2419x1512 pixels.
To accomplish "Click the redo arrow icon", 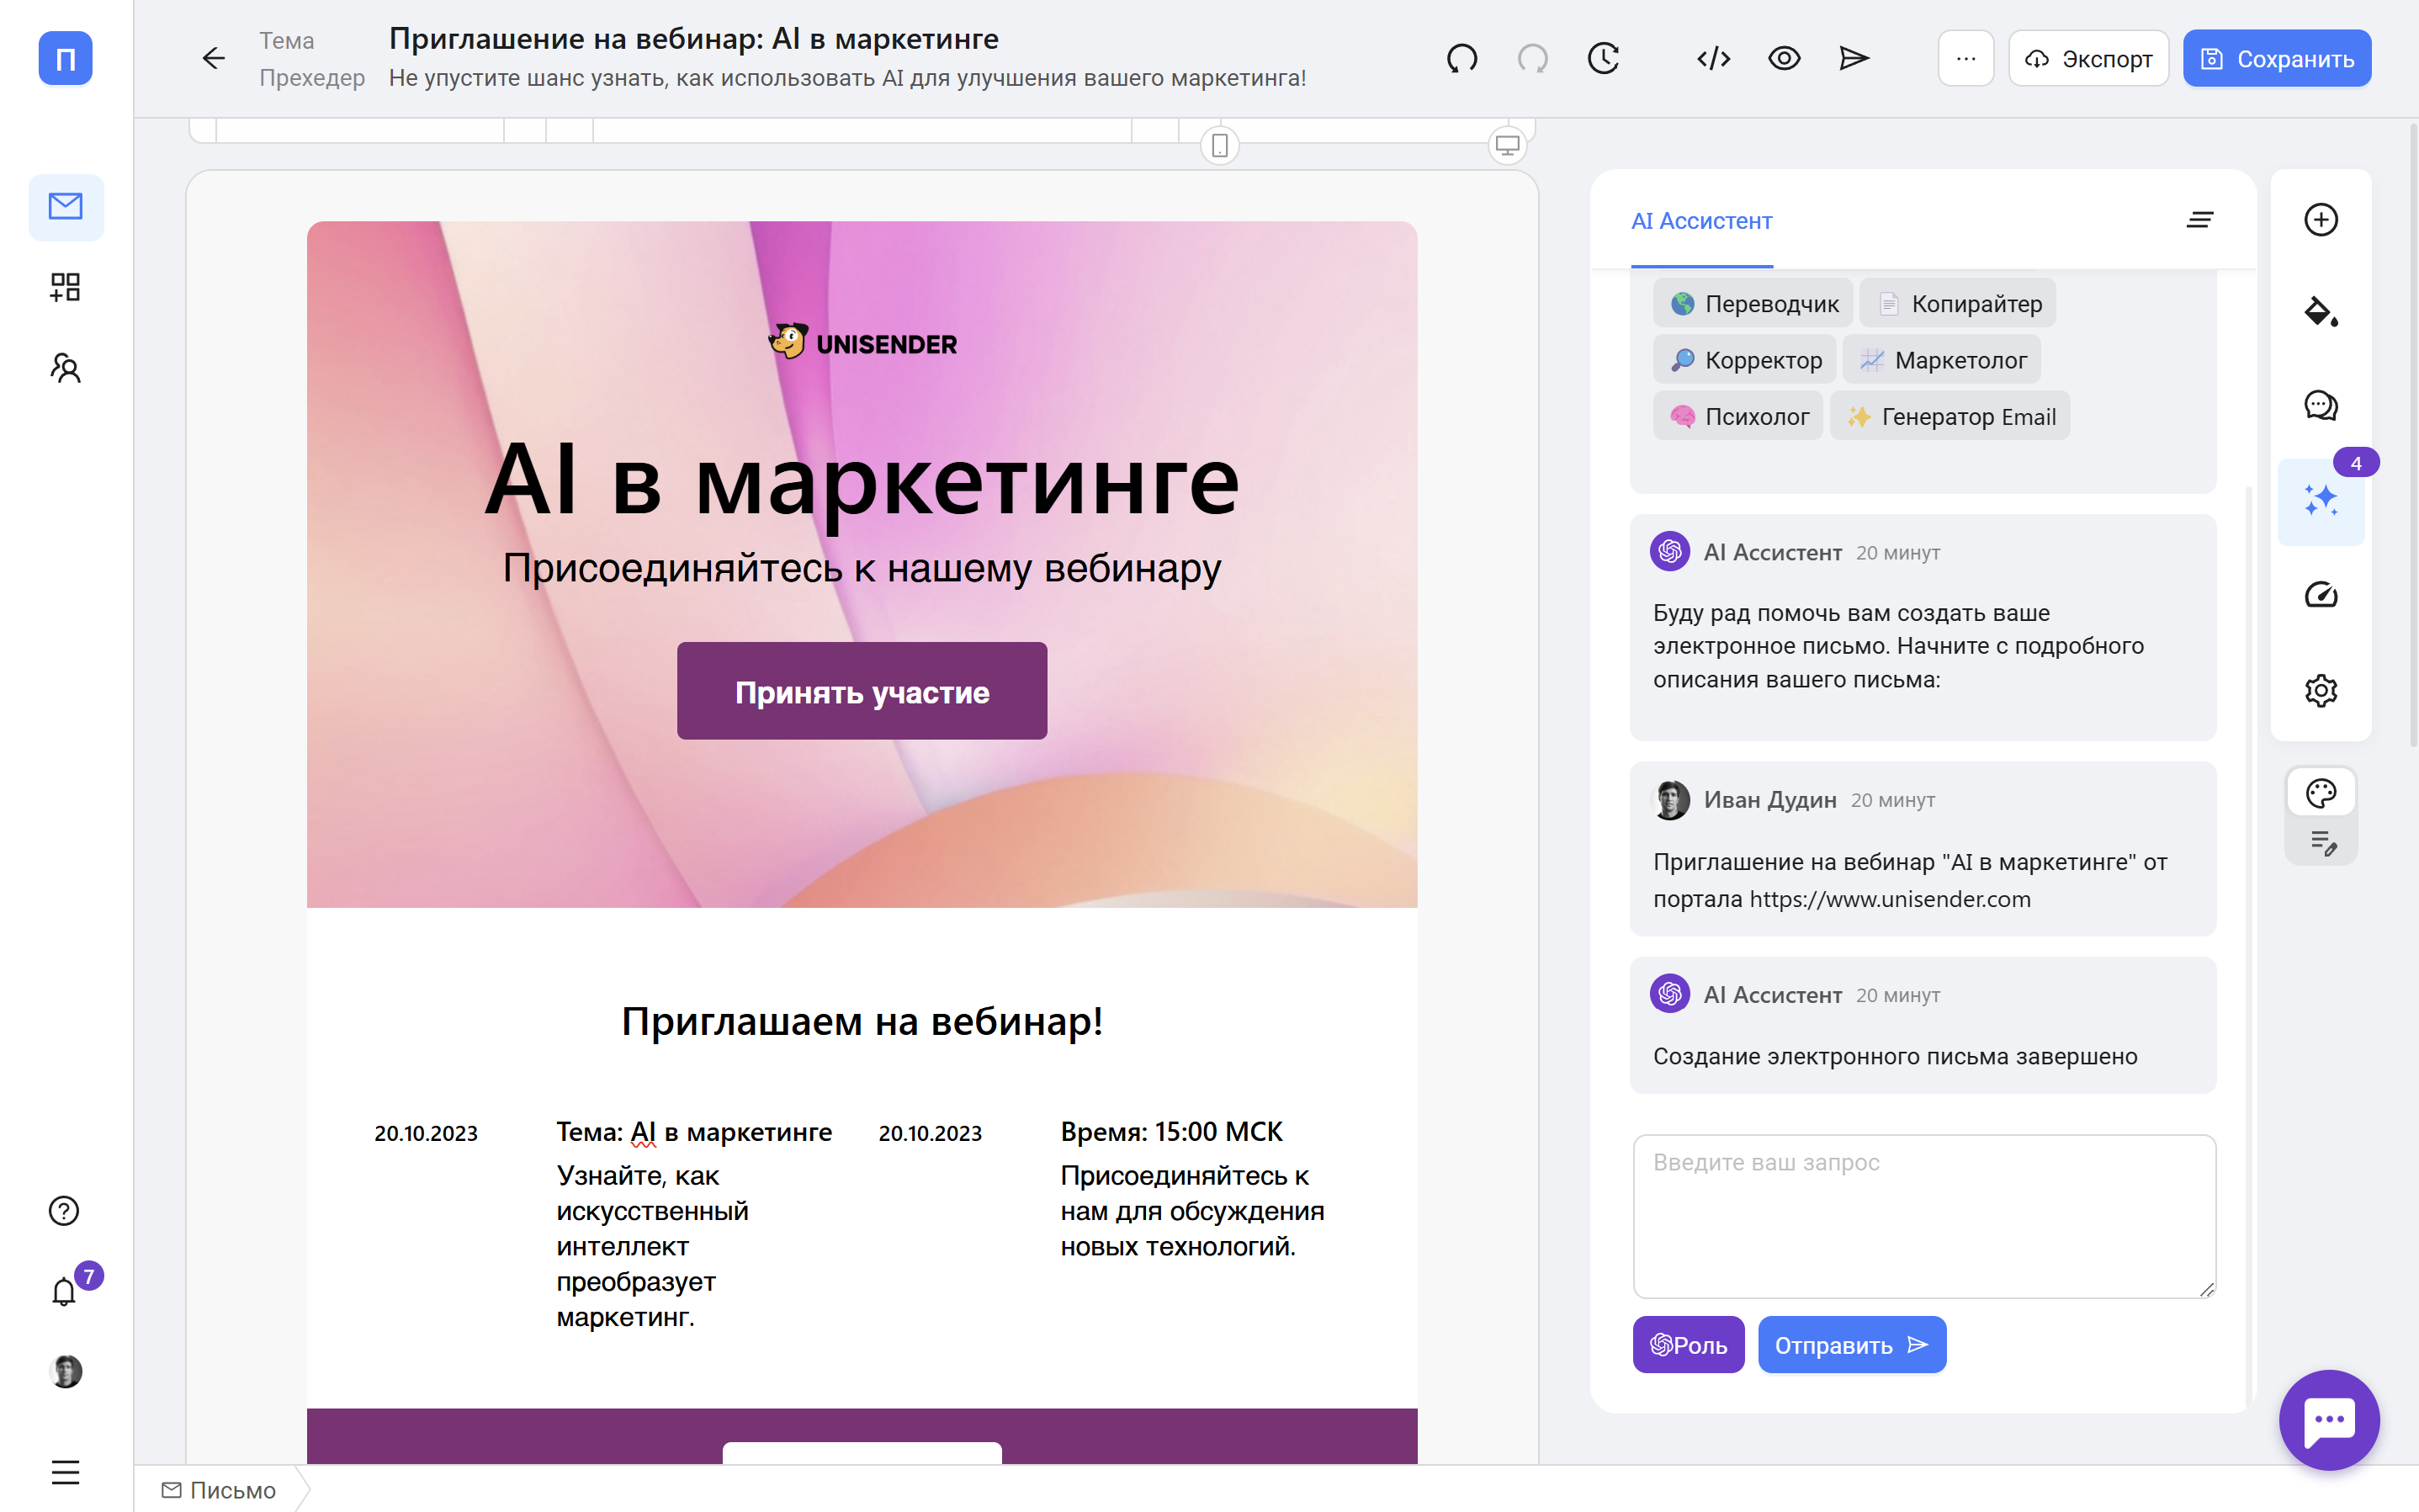I will coord(1532,58).
